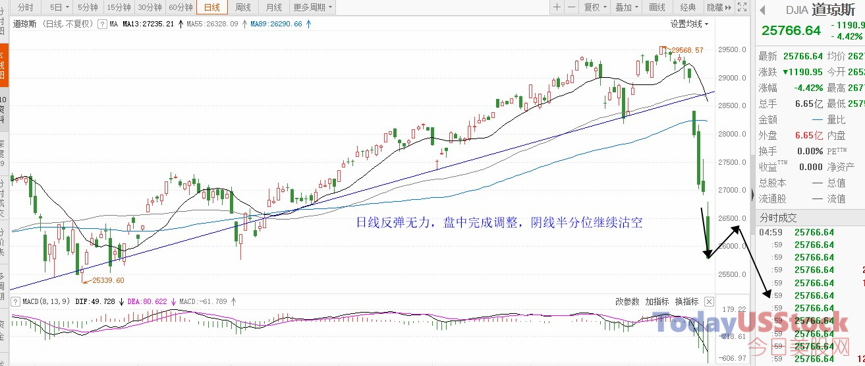Image resolution: width=865 pixels, height=366 pixels.
Task: Click the 换手 0.00% row
Action: tap(791, 151)
